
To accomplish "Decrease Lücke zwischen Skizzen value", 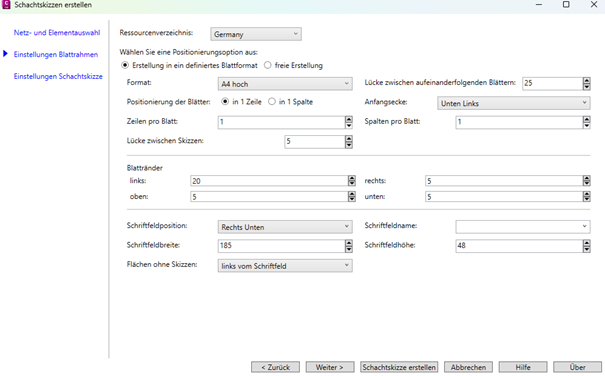I will pyautogui.click(x=349, y=145).
